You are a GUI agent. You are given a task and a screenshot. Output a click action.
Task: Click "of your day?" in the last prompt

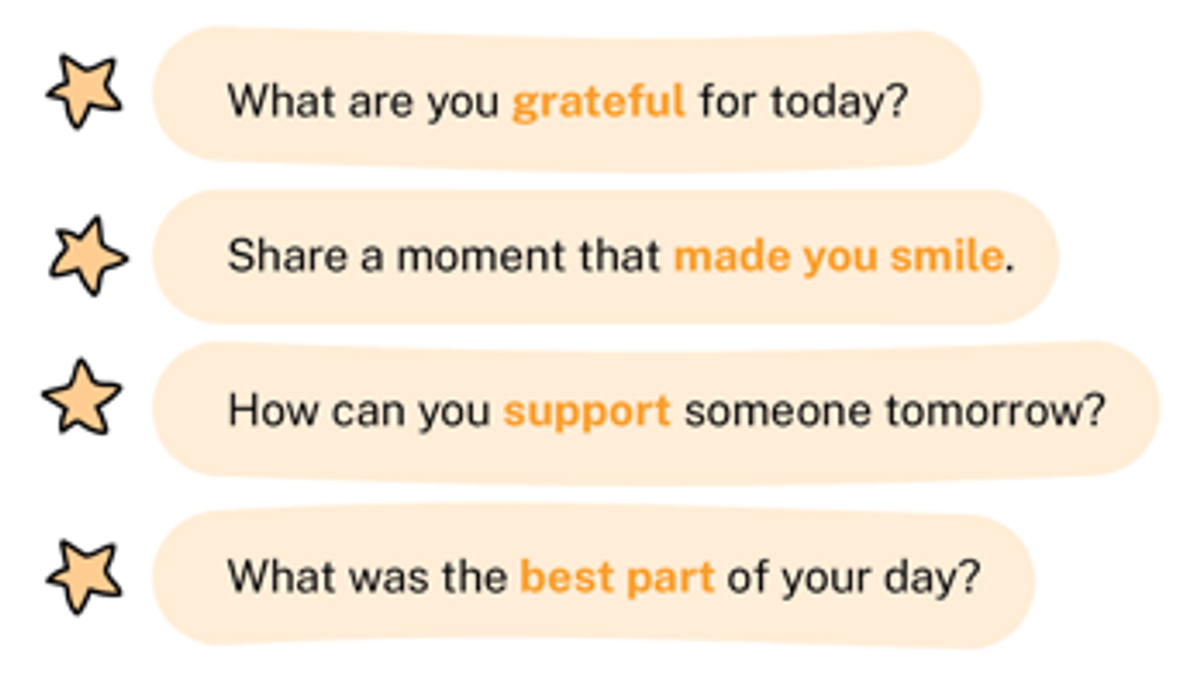(853, 579)
